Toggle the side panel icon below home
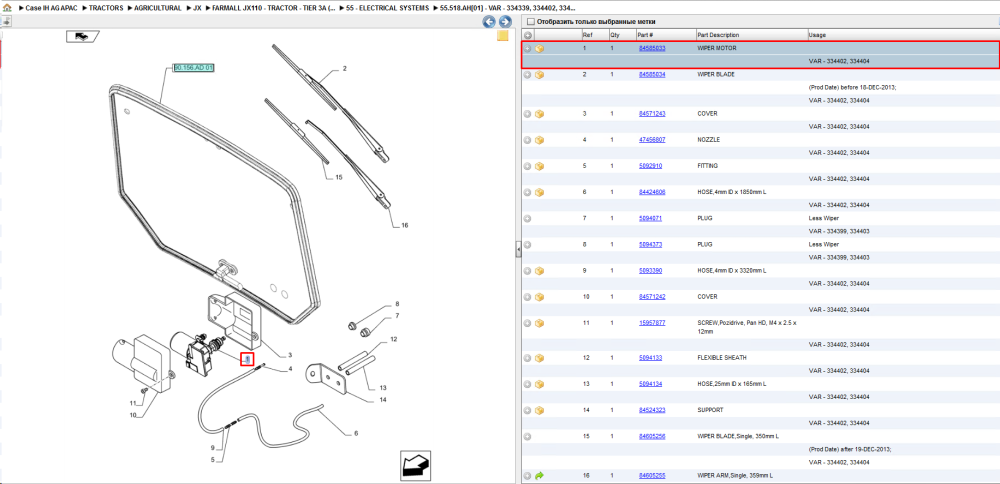1000x484 pixels. tap(5, 21)
